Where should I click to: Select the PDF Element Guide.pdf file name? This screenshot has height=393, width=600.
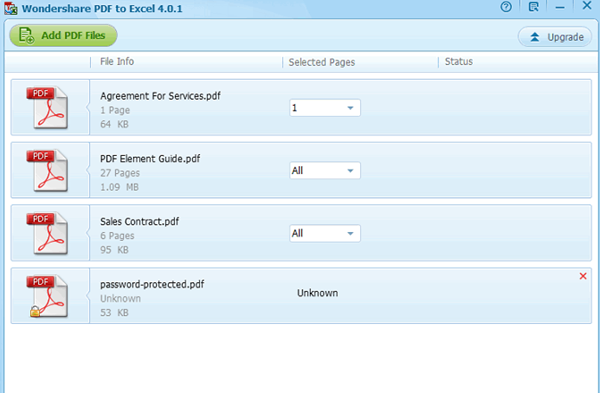[150, 159]
